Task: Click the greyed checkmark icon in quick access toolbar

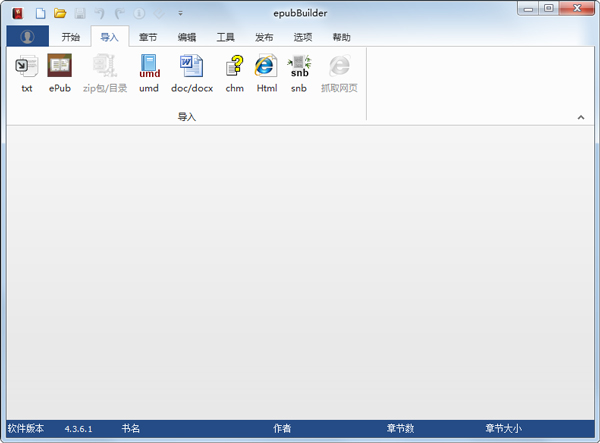Action: (159, 14)
